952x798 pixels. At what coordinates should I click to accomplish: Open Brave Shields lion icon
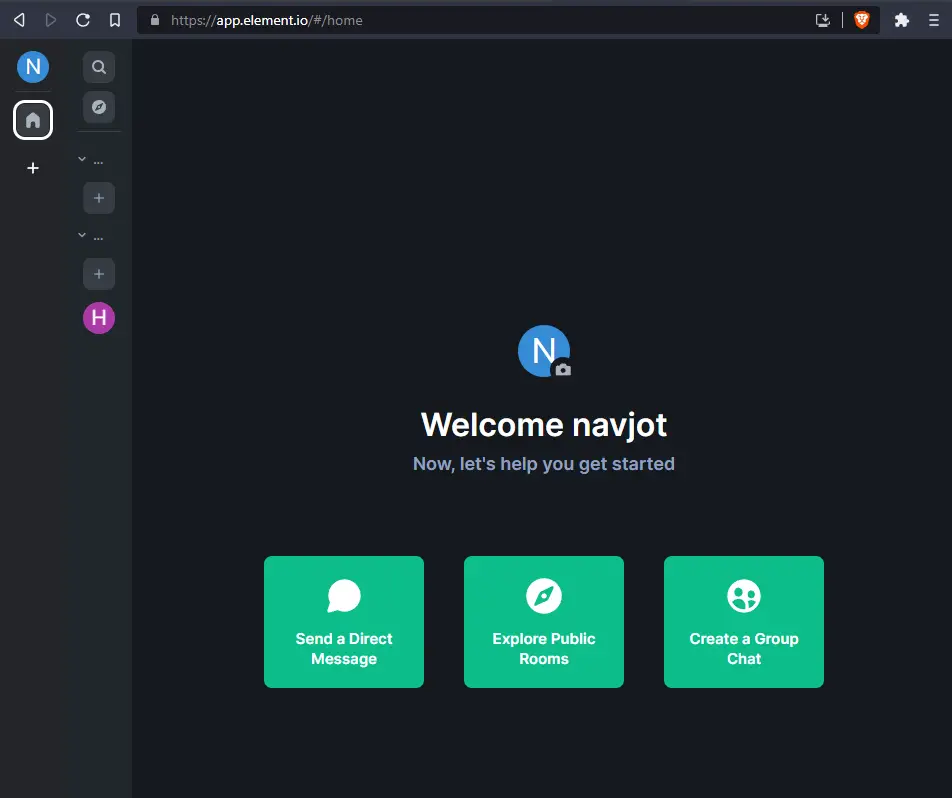tap(861, 20)
